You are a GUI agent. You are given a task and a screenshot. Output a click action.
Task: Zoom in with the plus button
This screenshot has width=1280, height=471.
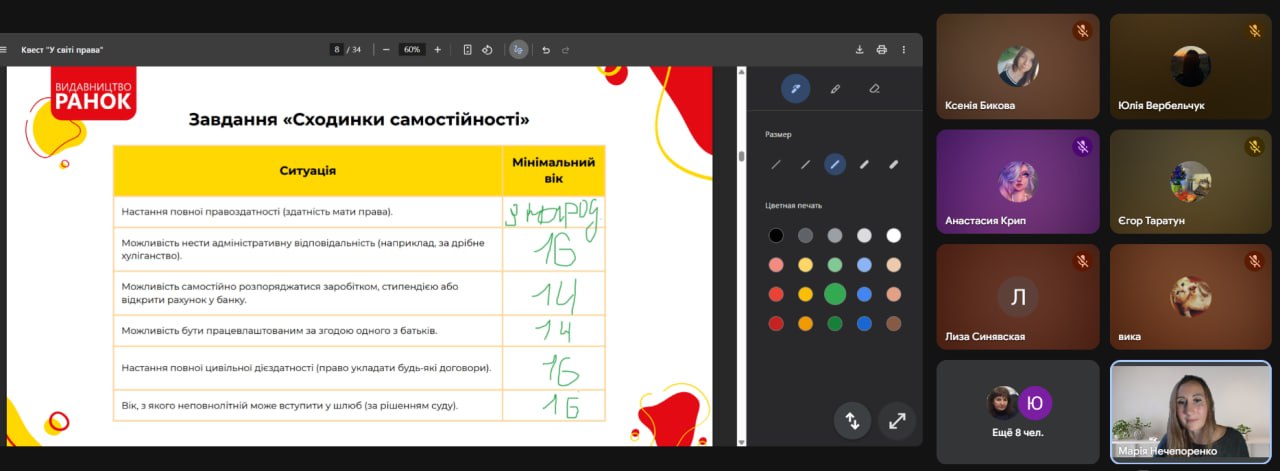point(438,50)
